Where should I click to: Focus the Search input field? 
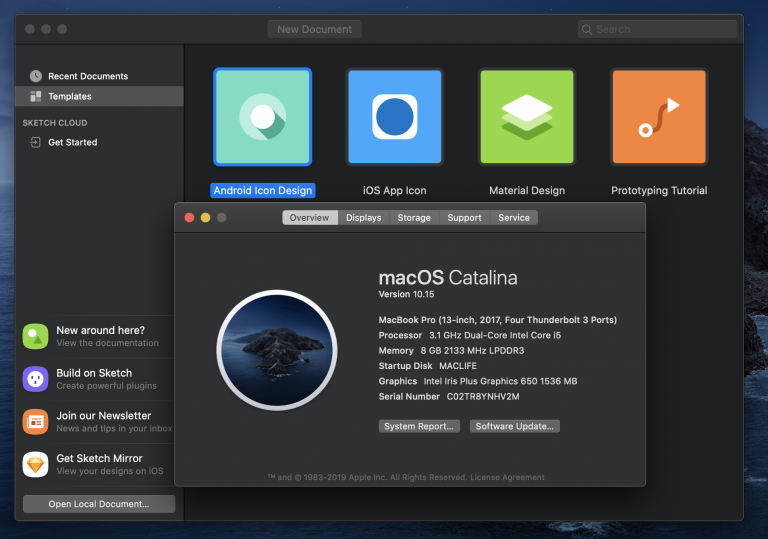click(657, 29)
